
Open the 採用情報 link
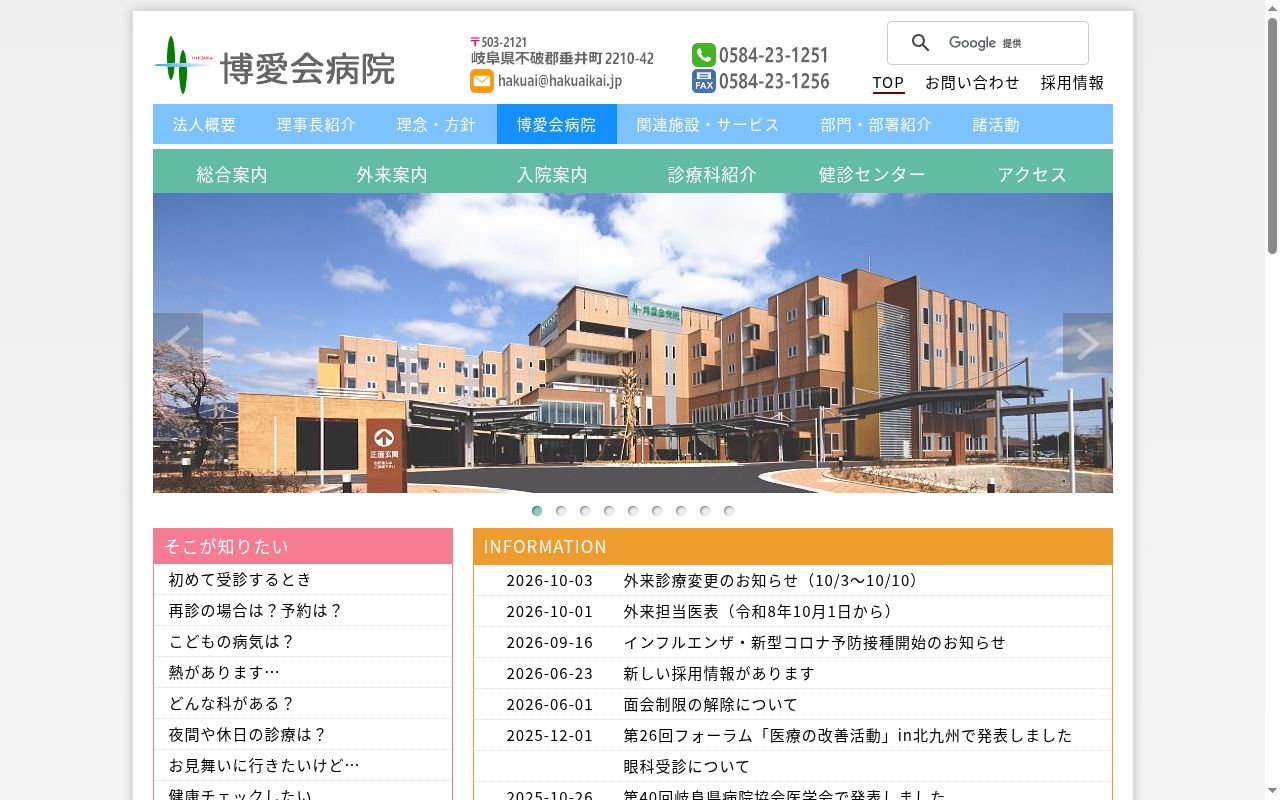point(1072,83)
